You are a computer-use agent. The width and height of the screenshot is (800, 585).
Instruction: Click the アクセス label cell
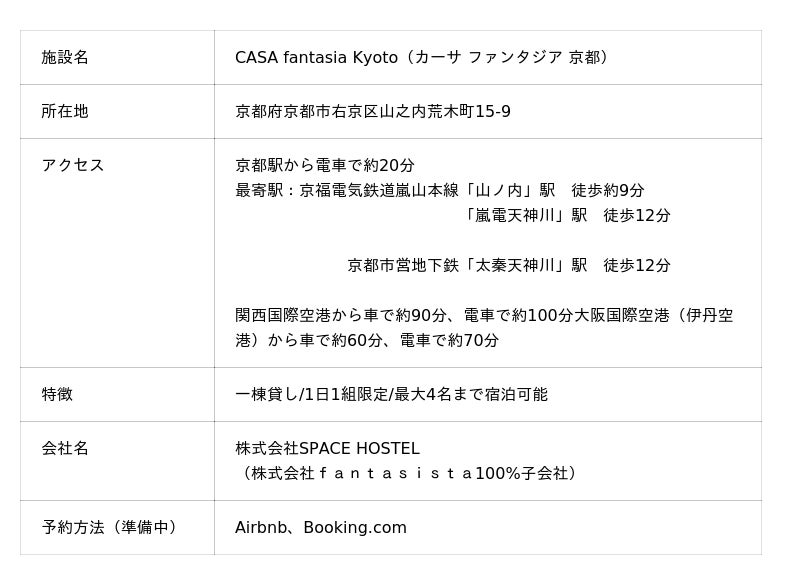point(72,166)
